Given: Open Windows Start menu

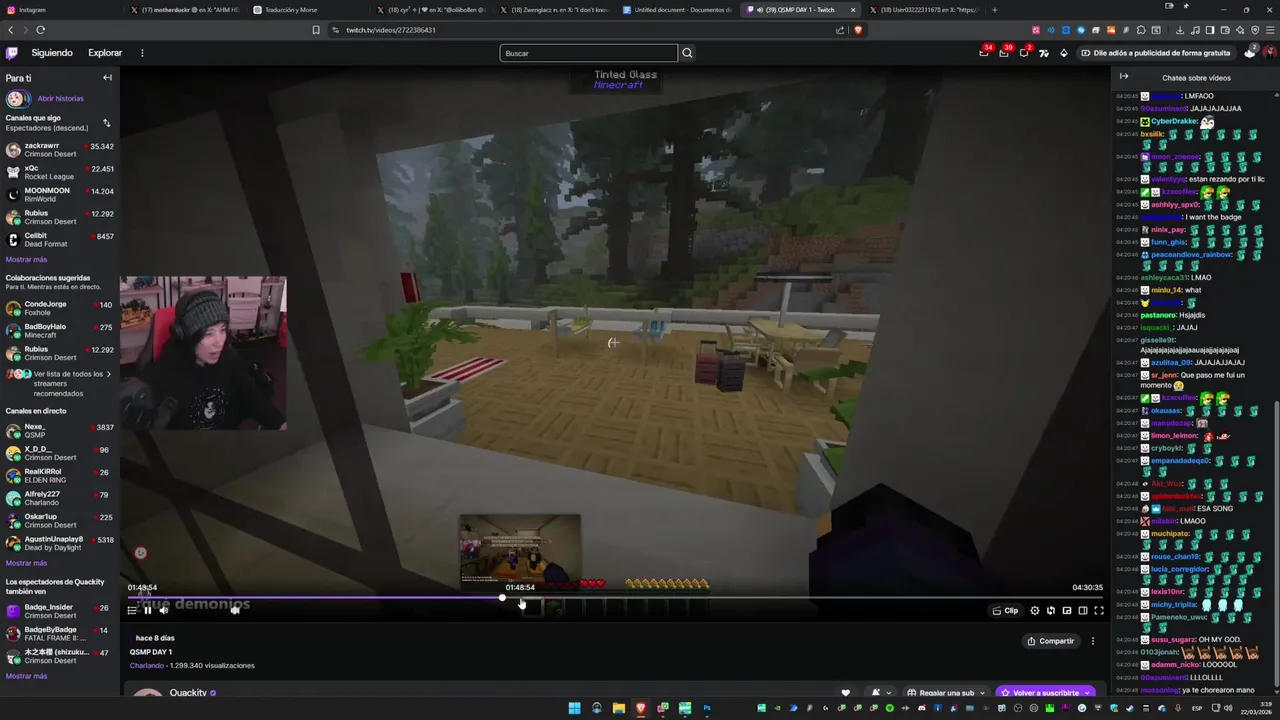Looking at the screenshot, I should coord(574,708).
